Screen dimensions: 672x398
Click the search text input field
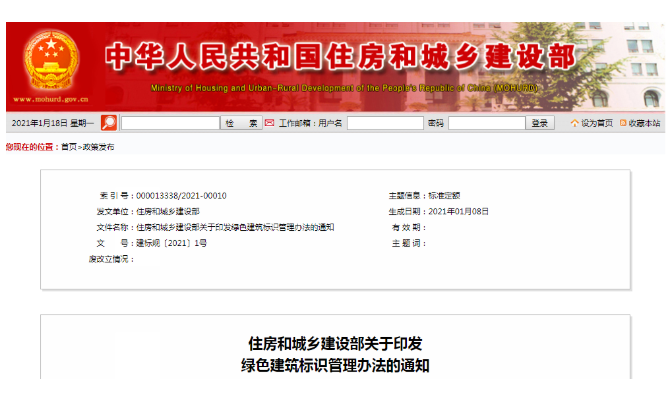click(x=170, y=123)
